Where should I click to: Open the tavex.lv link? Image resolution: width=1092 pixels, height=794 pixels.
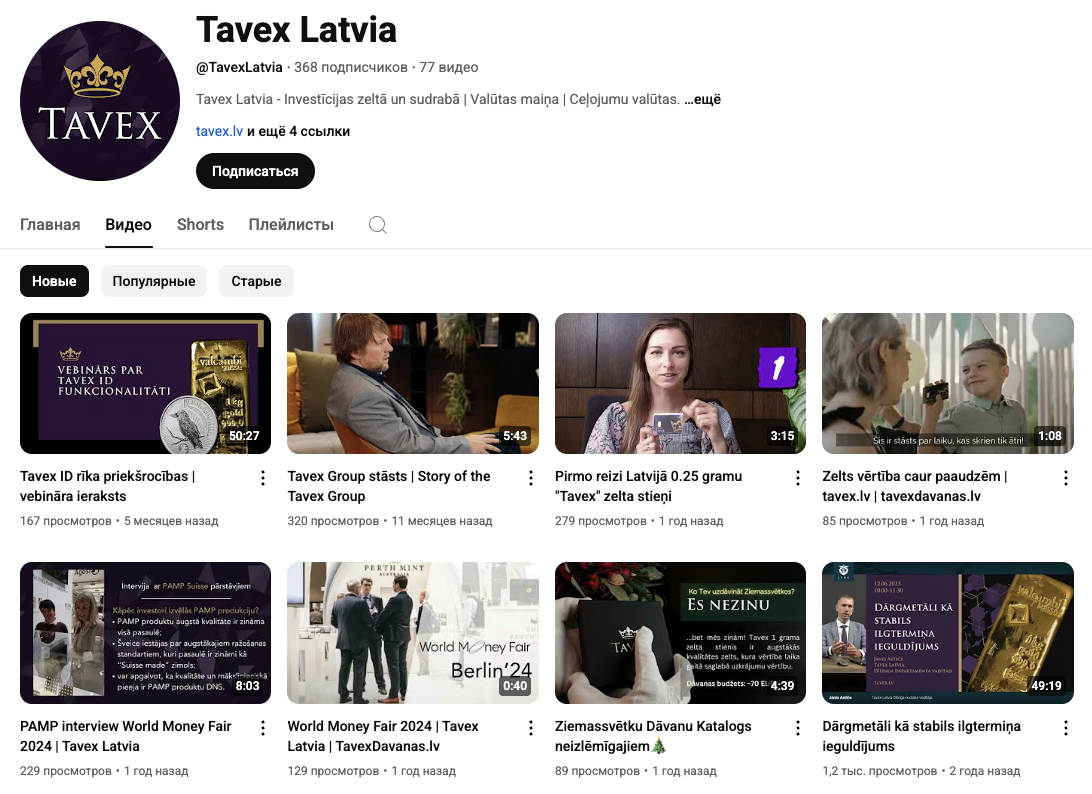click(x=219, y=132)
